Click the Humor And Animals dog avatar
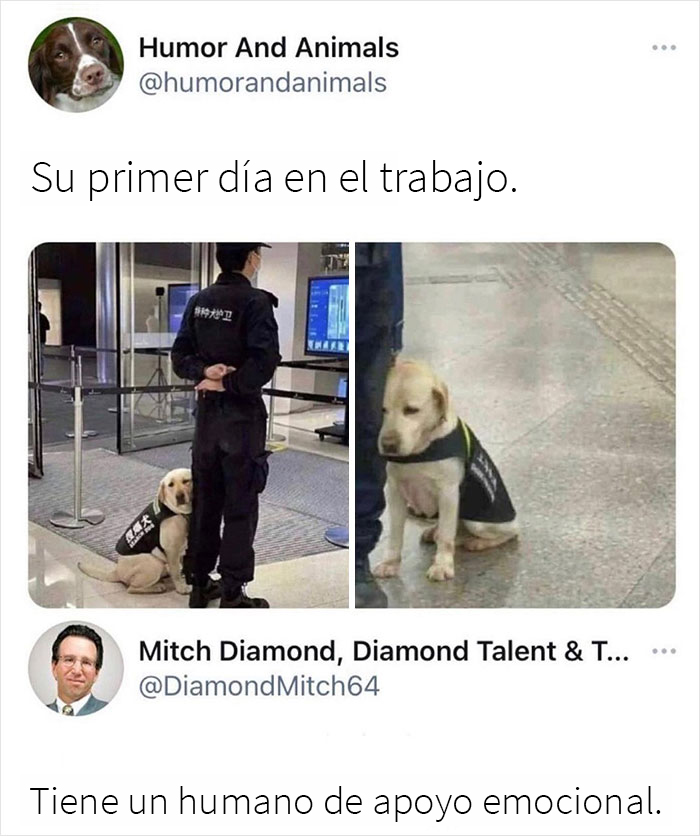 (x=76, y=65)
